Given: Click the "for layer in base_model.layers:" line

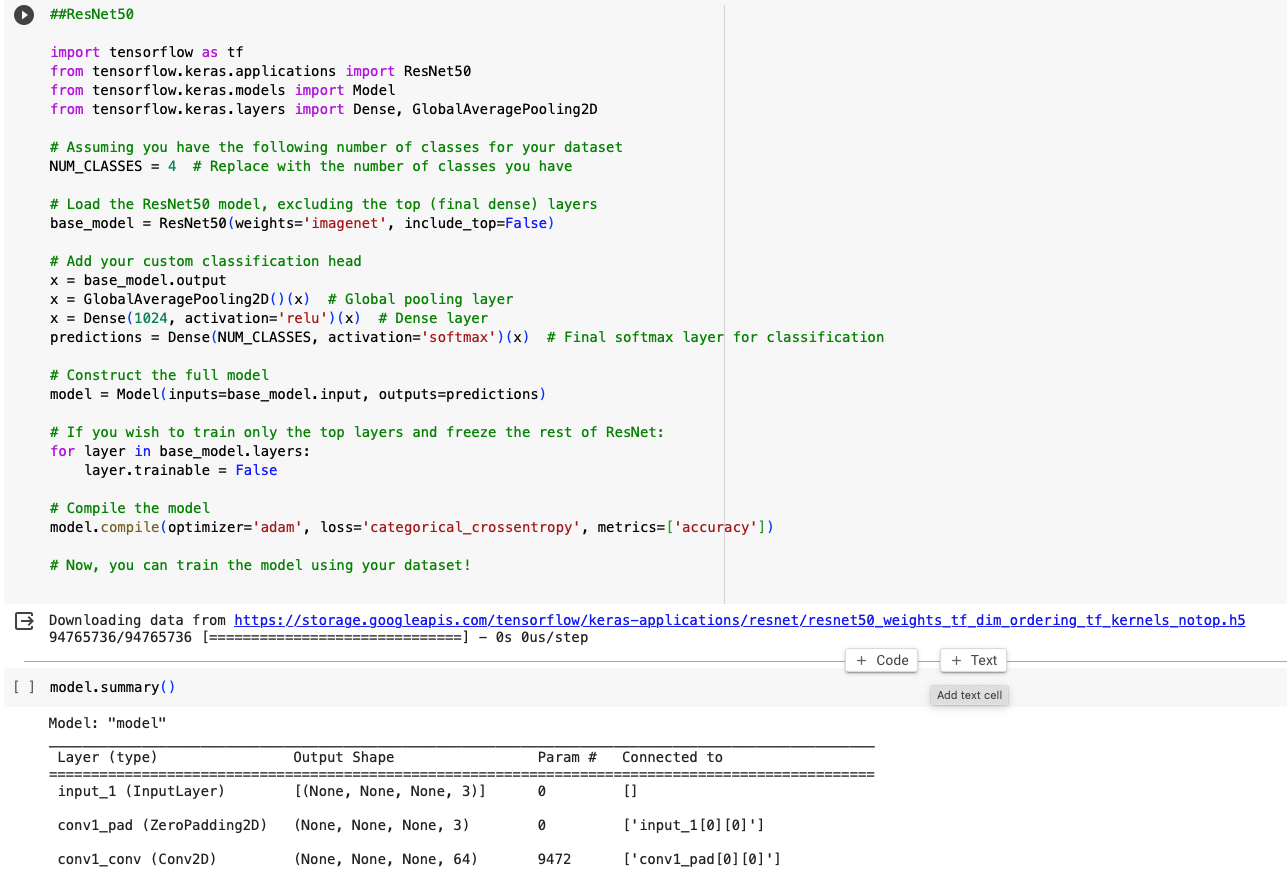Looking at the screenshot, I should [180, 451].
